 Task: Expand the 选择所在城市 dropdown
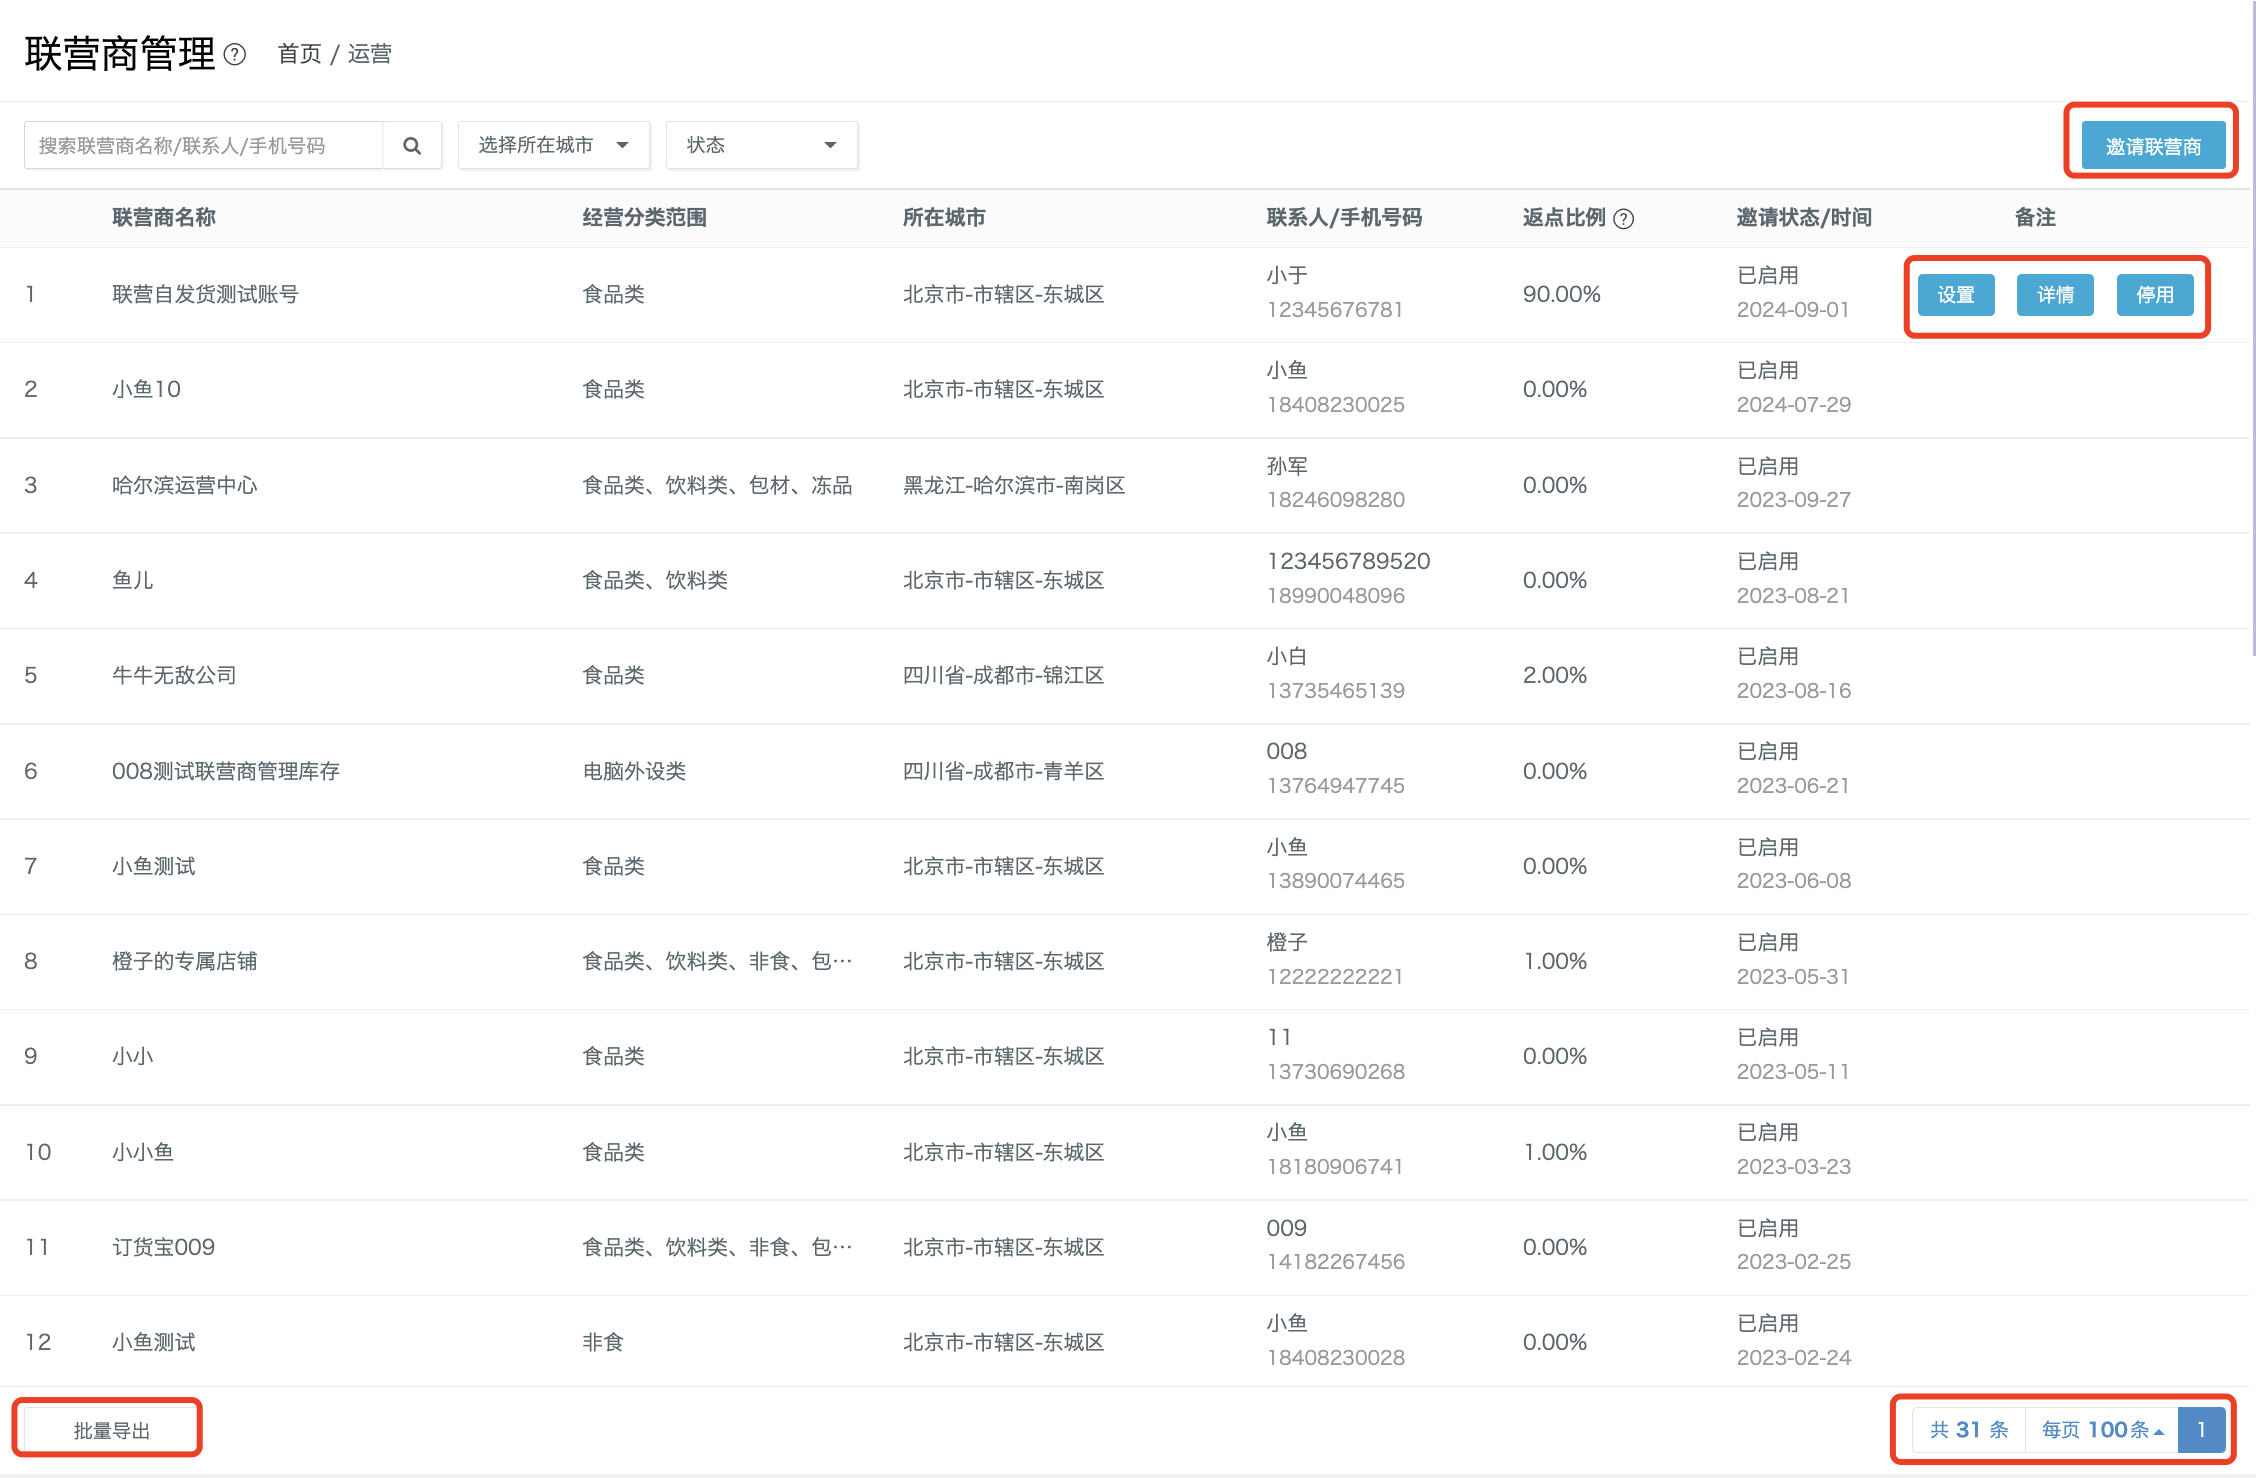[x=554, y=146]
